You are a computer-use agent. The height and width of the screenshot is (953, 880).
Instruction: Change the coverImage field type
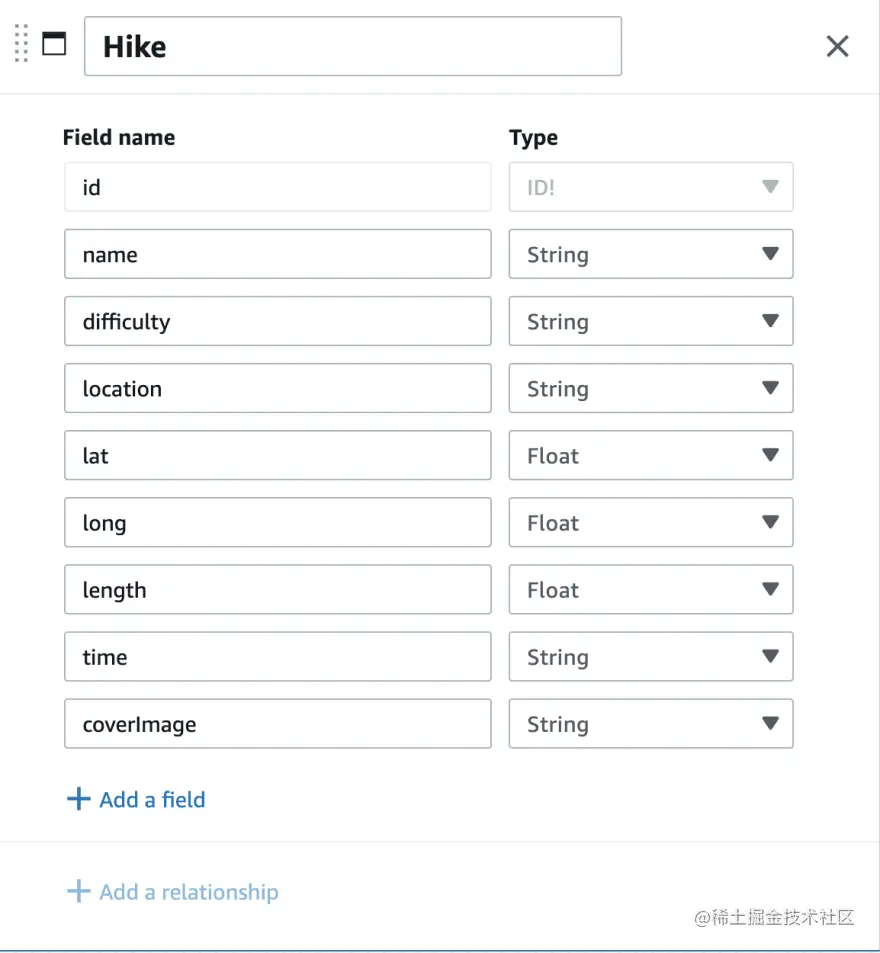point(650,723)
